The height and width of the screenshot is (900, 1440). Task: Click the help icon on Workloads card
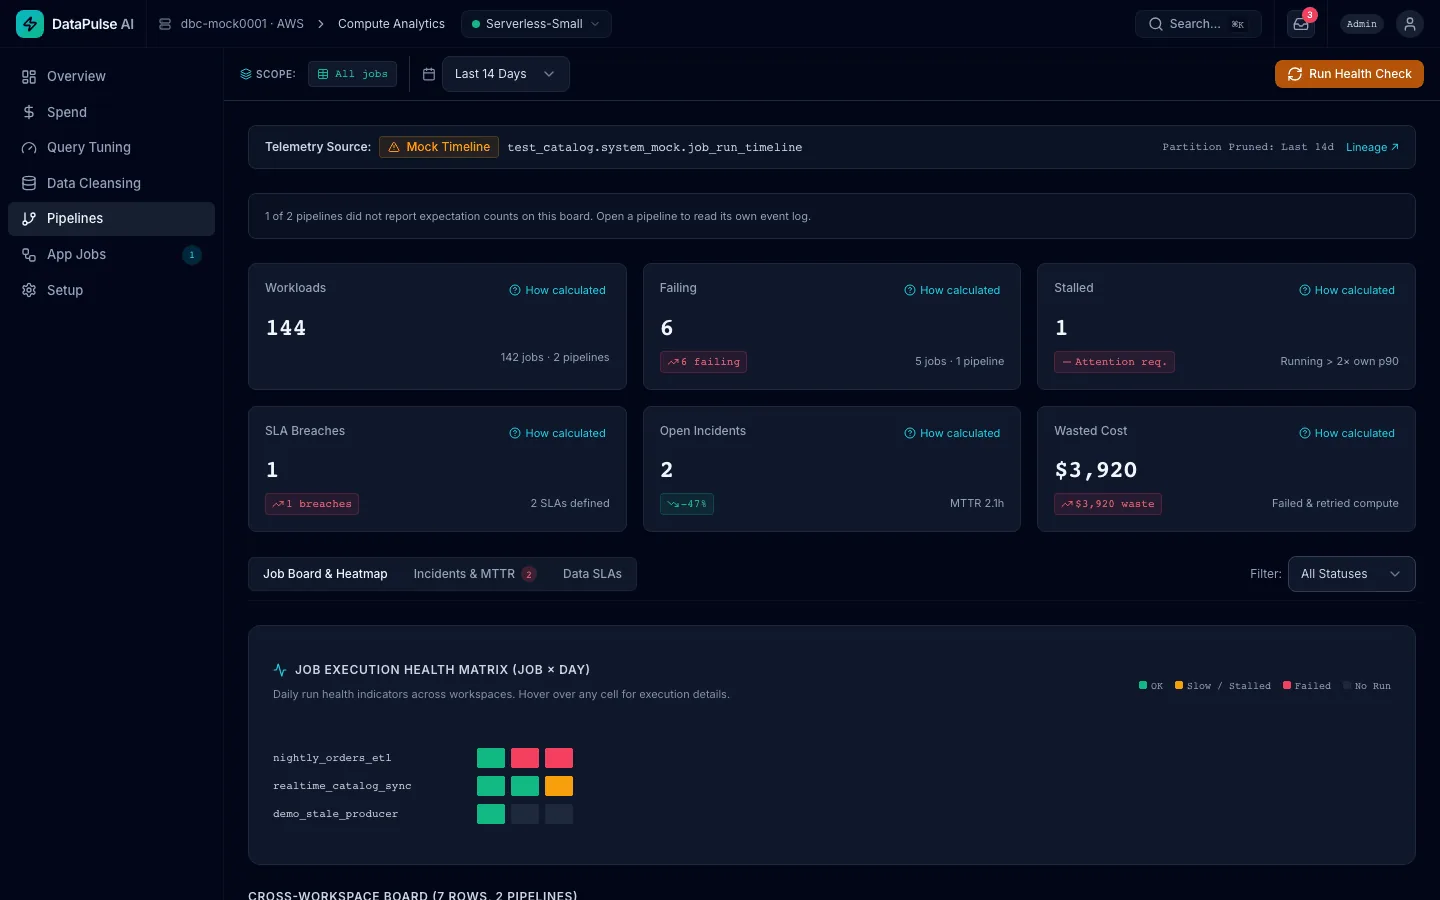tap(515, 290)
